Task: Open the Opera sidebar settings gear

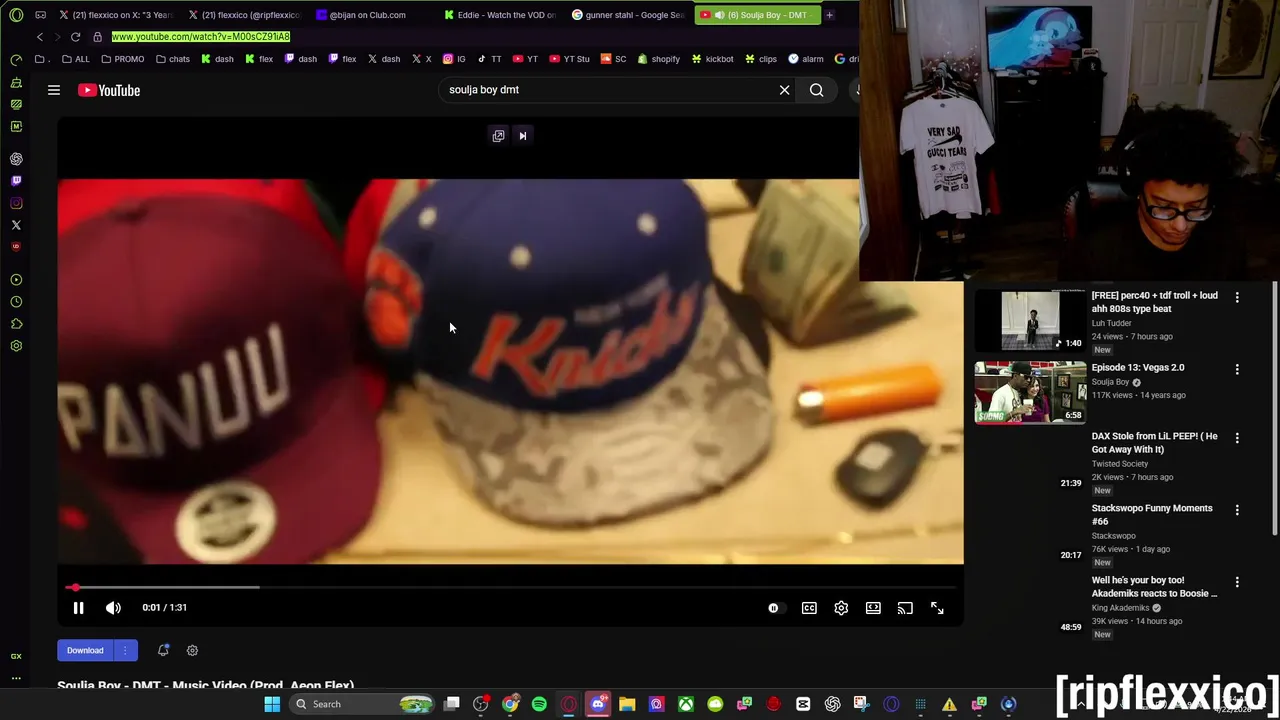Action: 16,346
